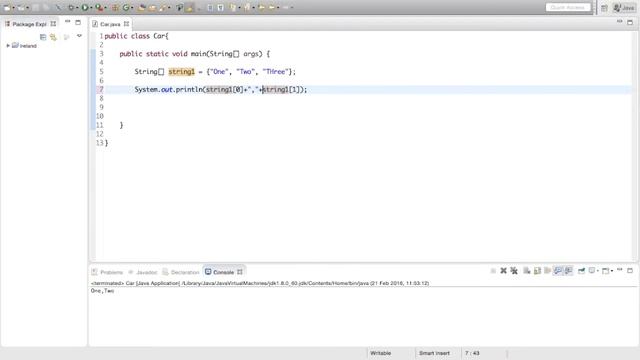Maximize the Console view
The height and width of the screenshot is (360, 640).
[x=630, y=271]
